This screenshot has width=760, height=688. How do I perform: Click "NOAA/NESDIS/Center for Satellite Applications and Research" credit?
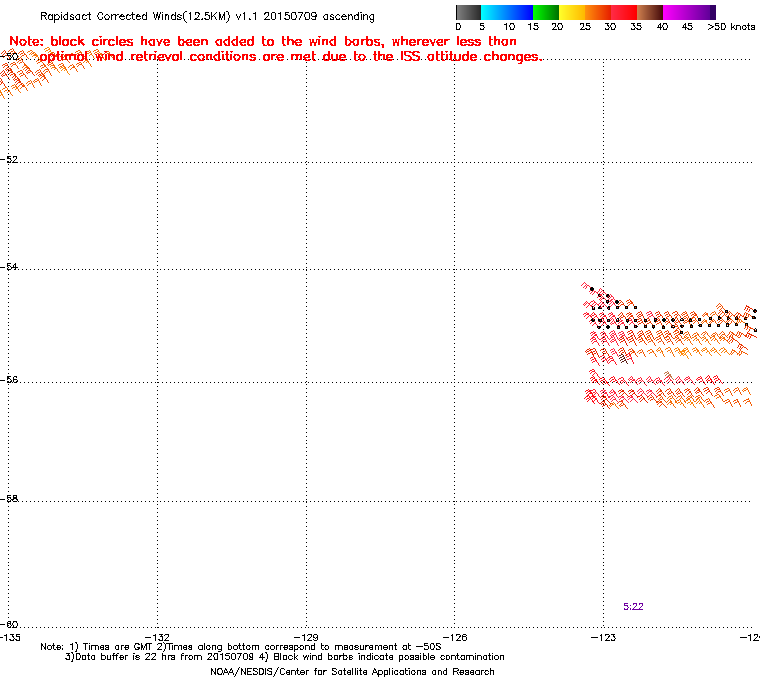pyautogui.click(x=352, y=672)
